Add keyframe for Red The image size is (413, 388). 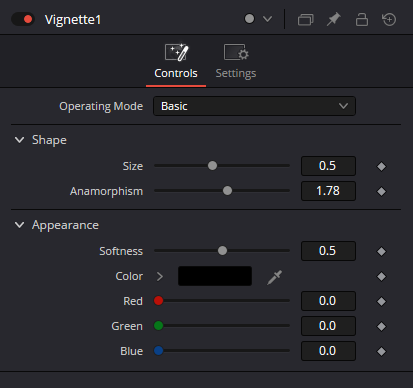click(x=381, y=301)
